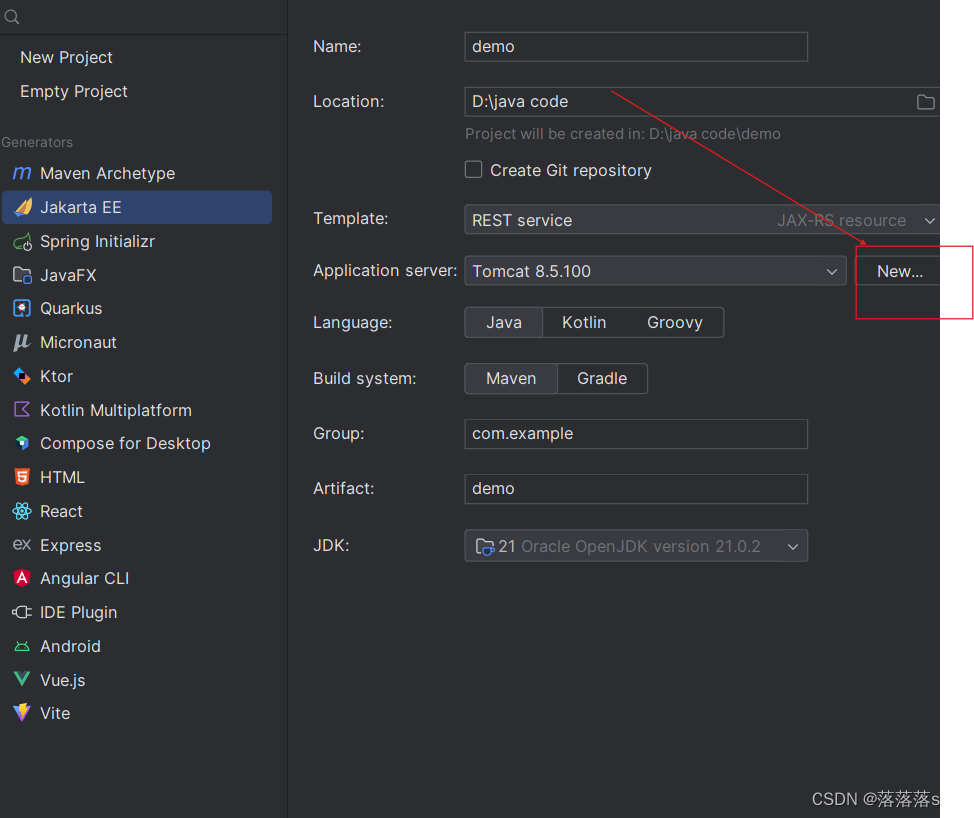
Task: Enable Create Git repository checkbox
Action: pyautogui.click(x=473, y=170)
